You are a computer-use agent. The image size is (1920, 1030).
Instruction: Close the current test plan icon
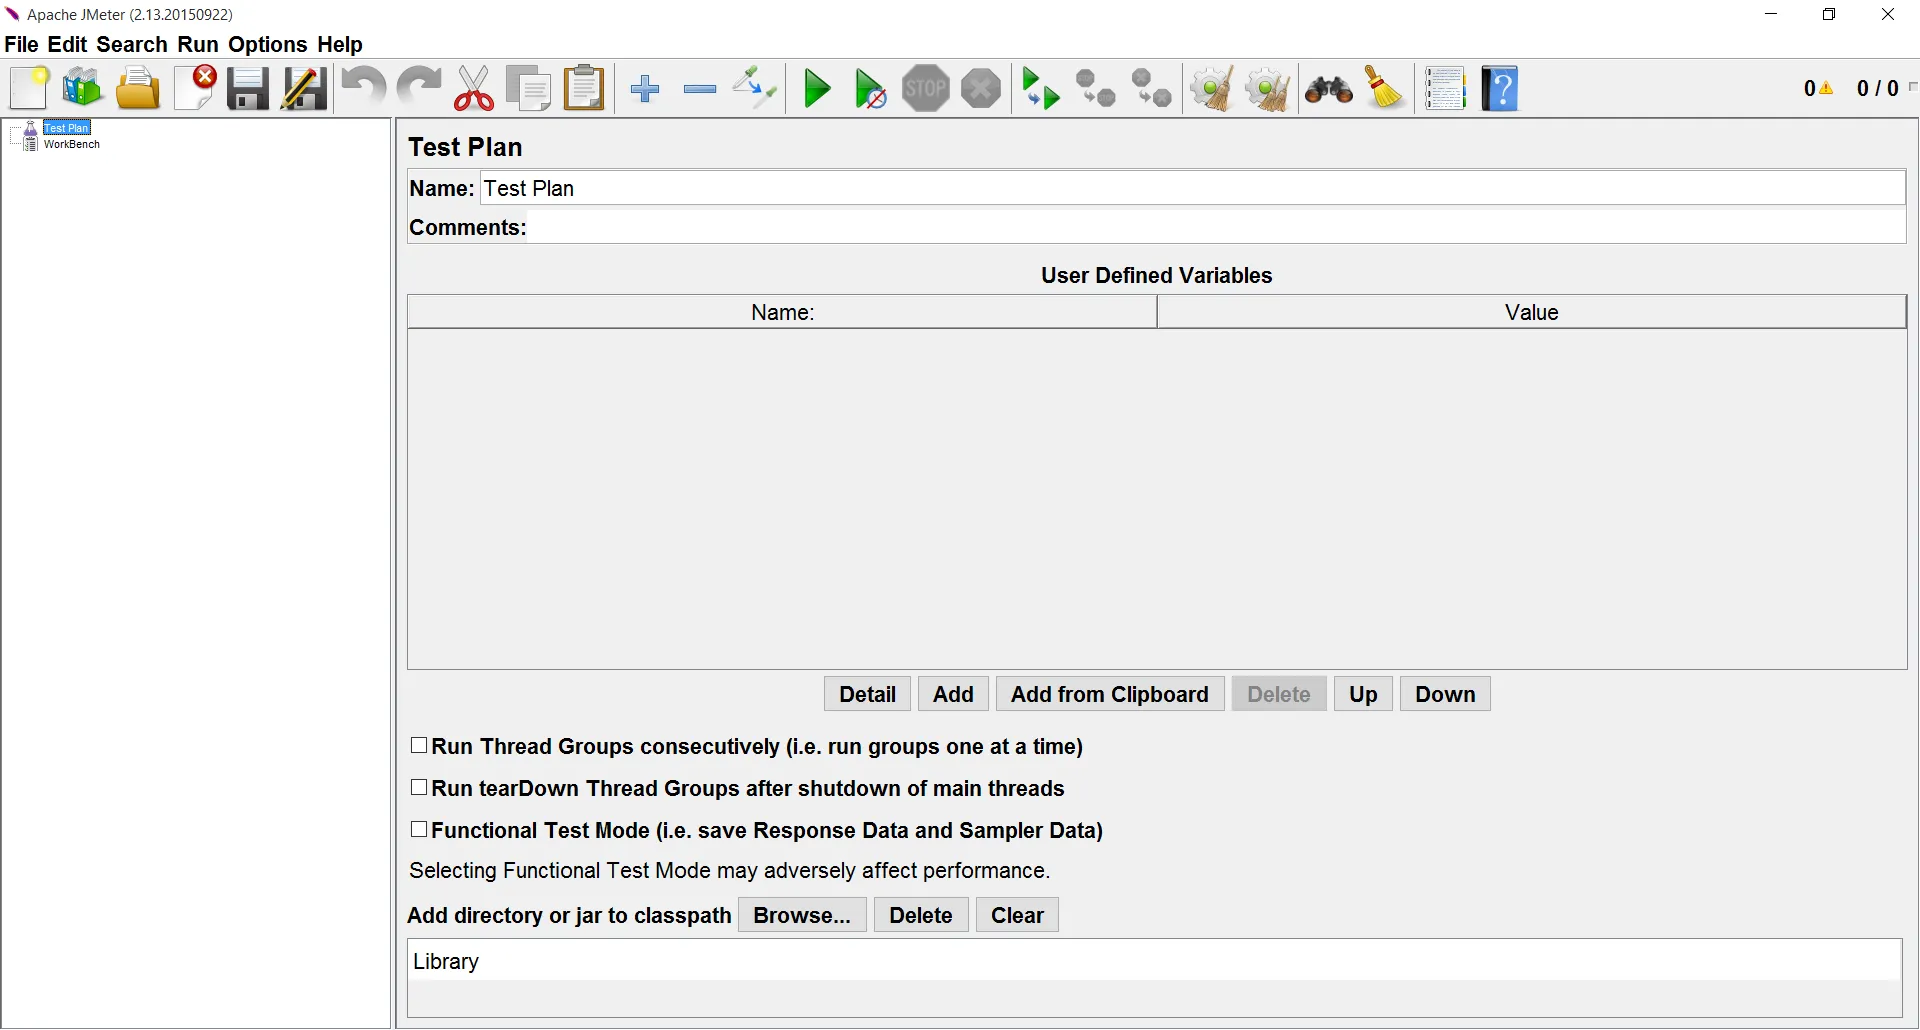[195, 89]
